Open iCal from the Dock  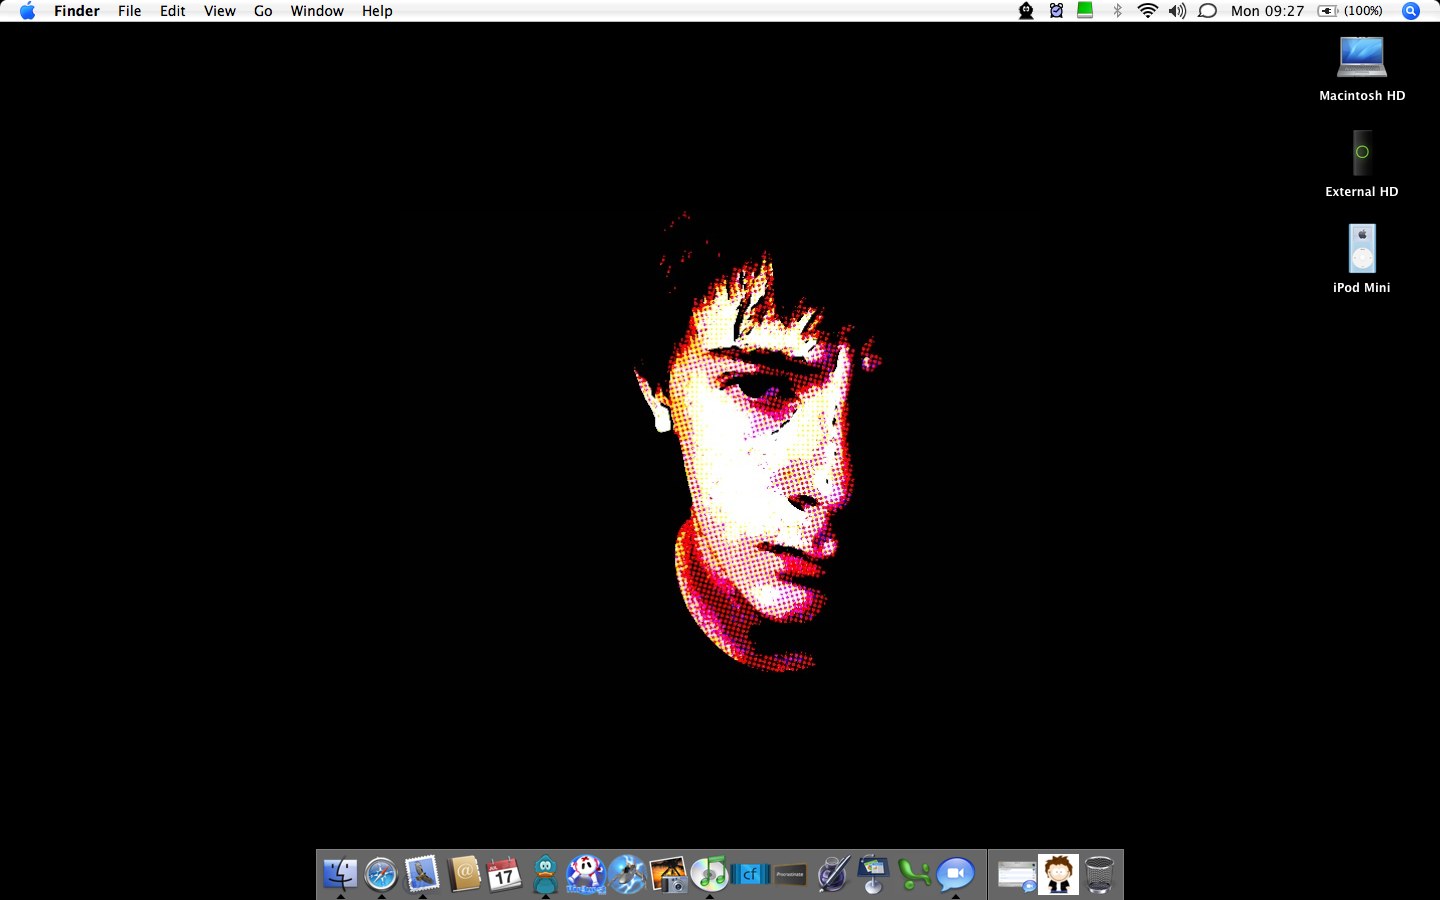504,874
